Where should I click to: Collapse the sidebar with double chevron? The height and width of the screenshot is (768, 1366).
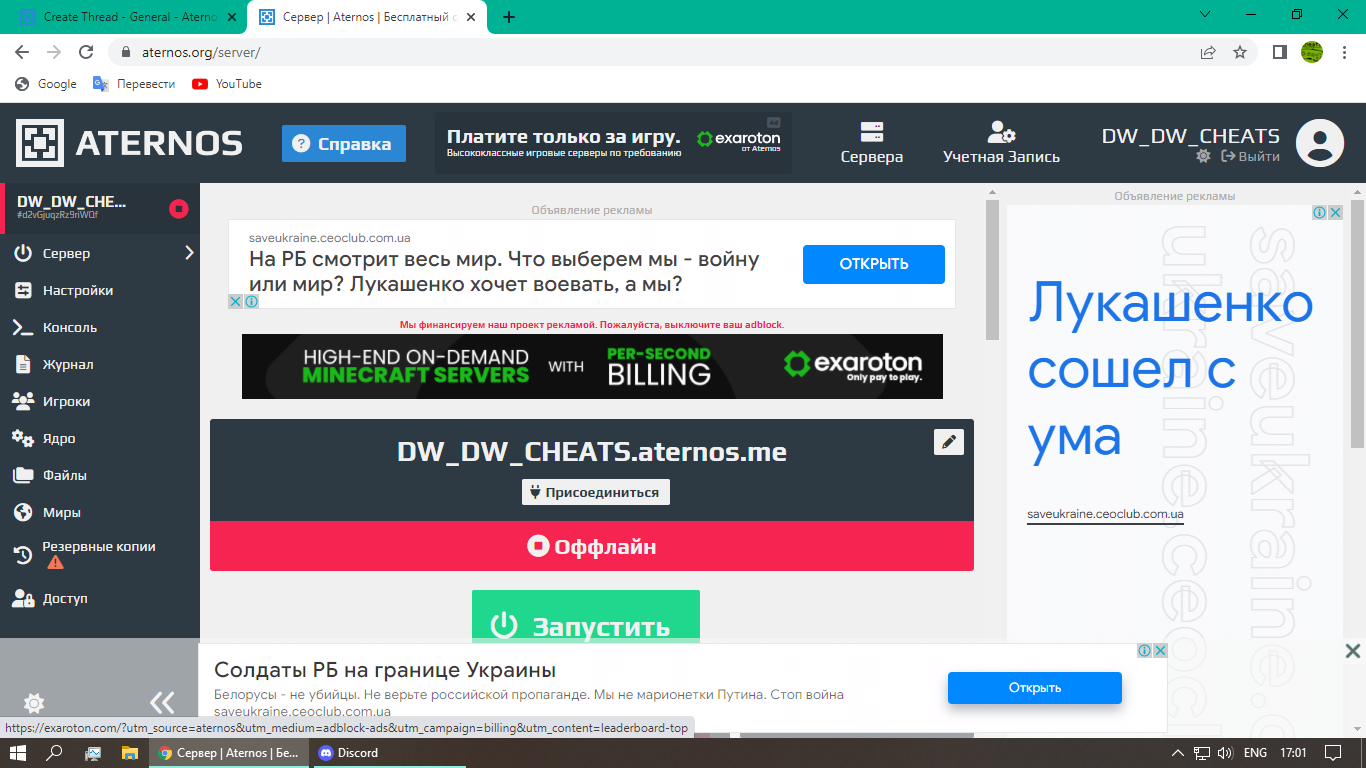coord(162,702)
